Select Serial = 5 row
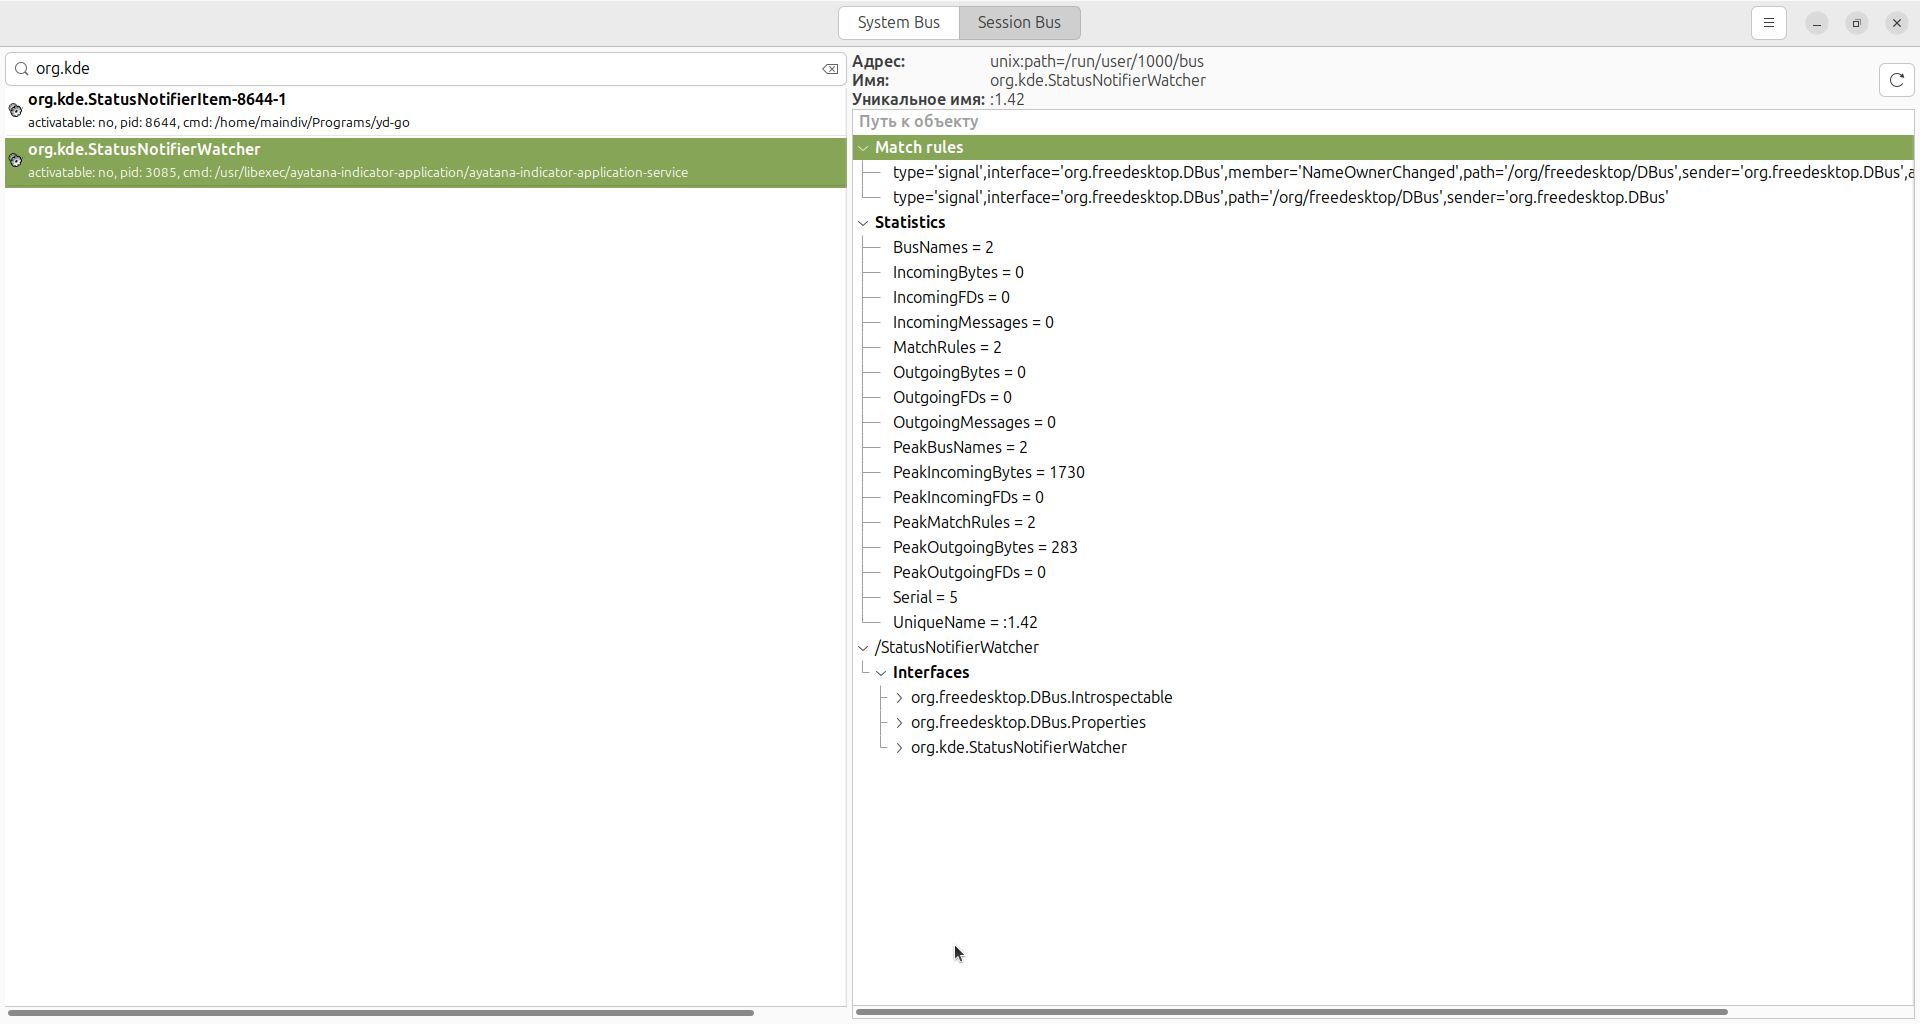Viewport: 1920px width, 1024px height. pos(1383,598)
